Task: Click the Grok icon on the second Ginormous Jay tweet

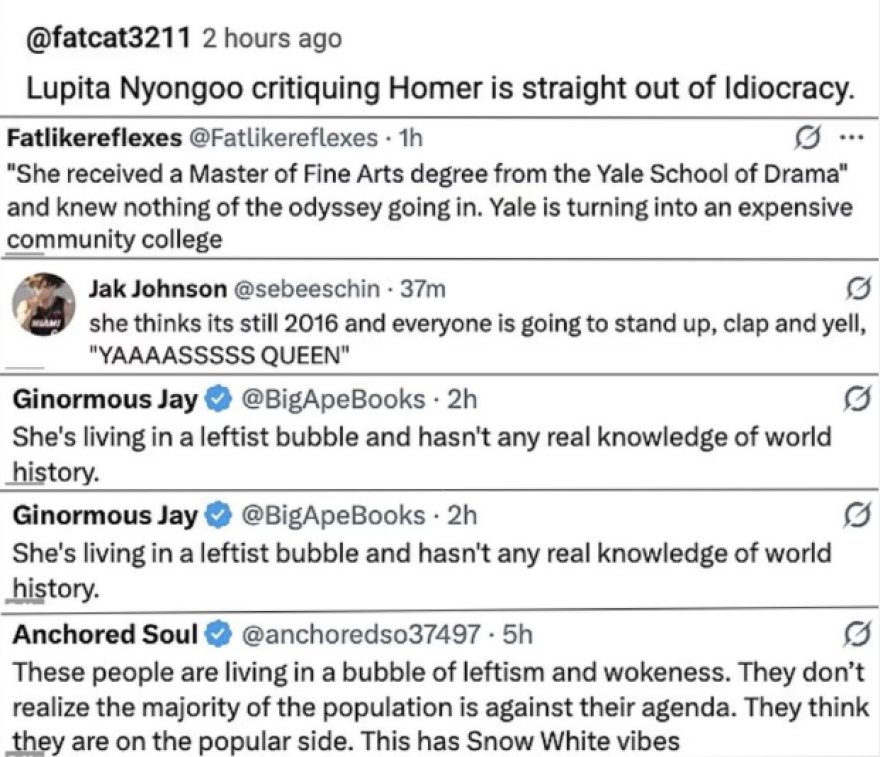Action: point(858,515)
